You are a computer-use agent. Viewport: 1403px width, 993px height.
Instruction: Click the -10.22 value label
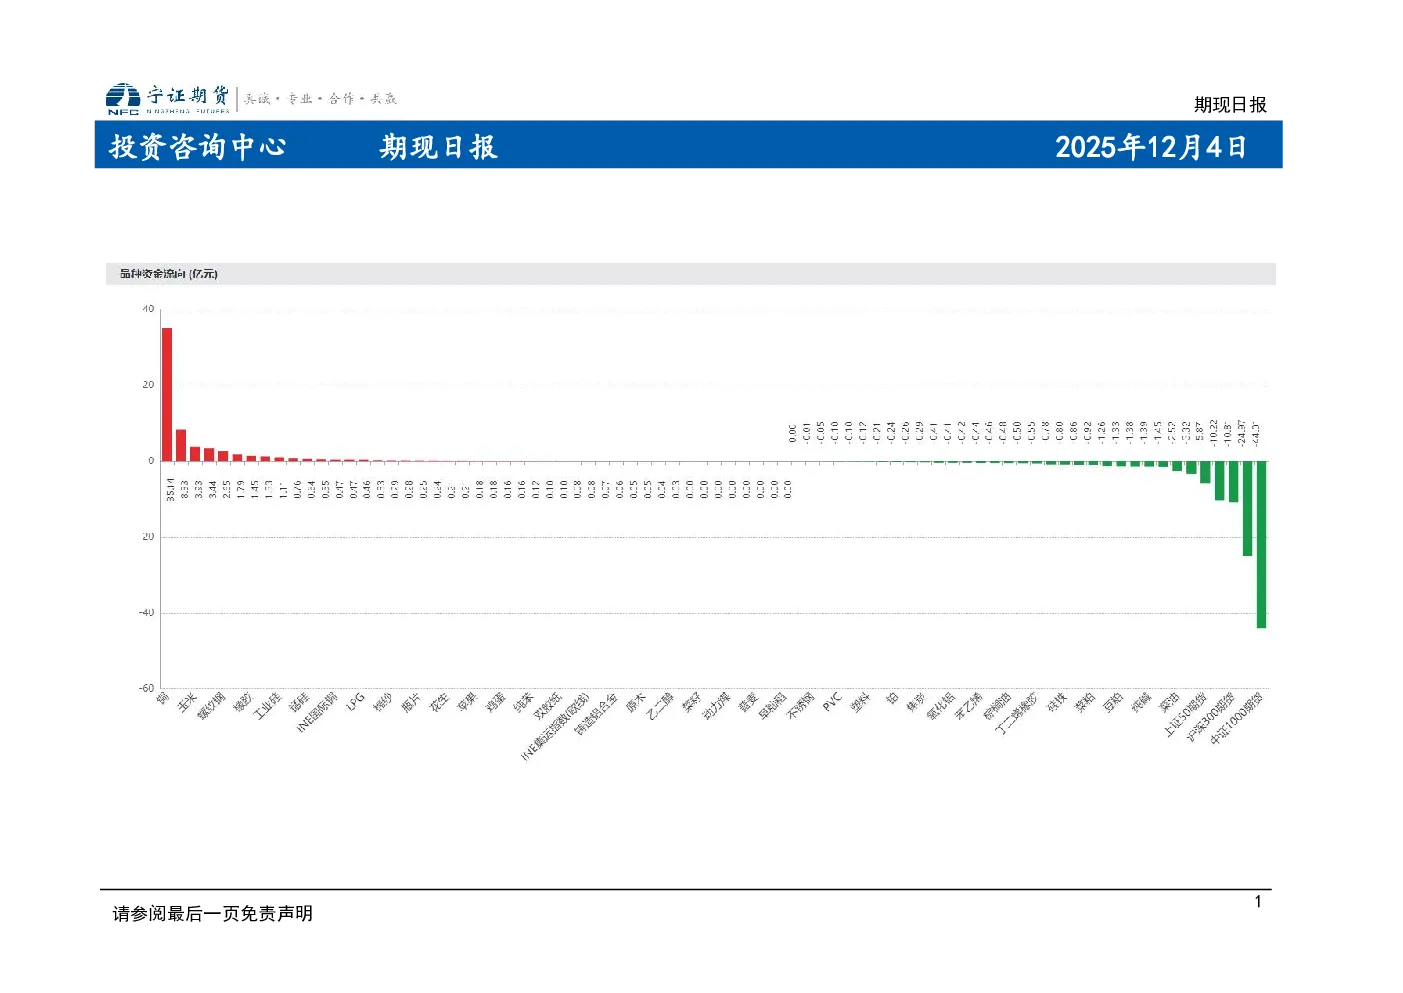coord(1213,431)
